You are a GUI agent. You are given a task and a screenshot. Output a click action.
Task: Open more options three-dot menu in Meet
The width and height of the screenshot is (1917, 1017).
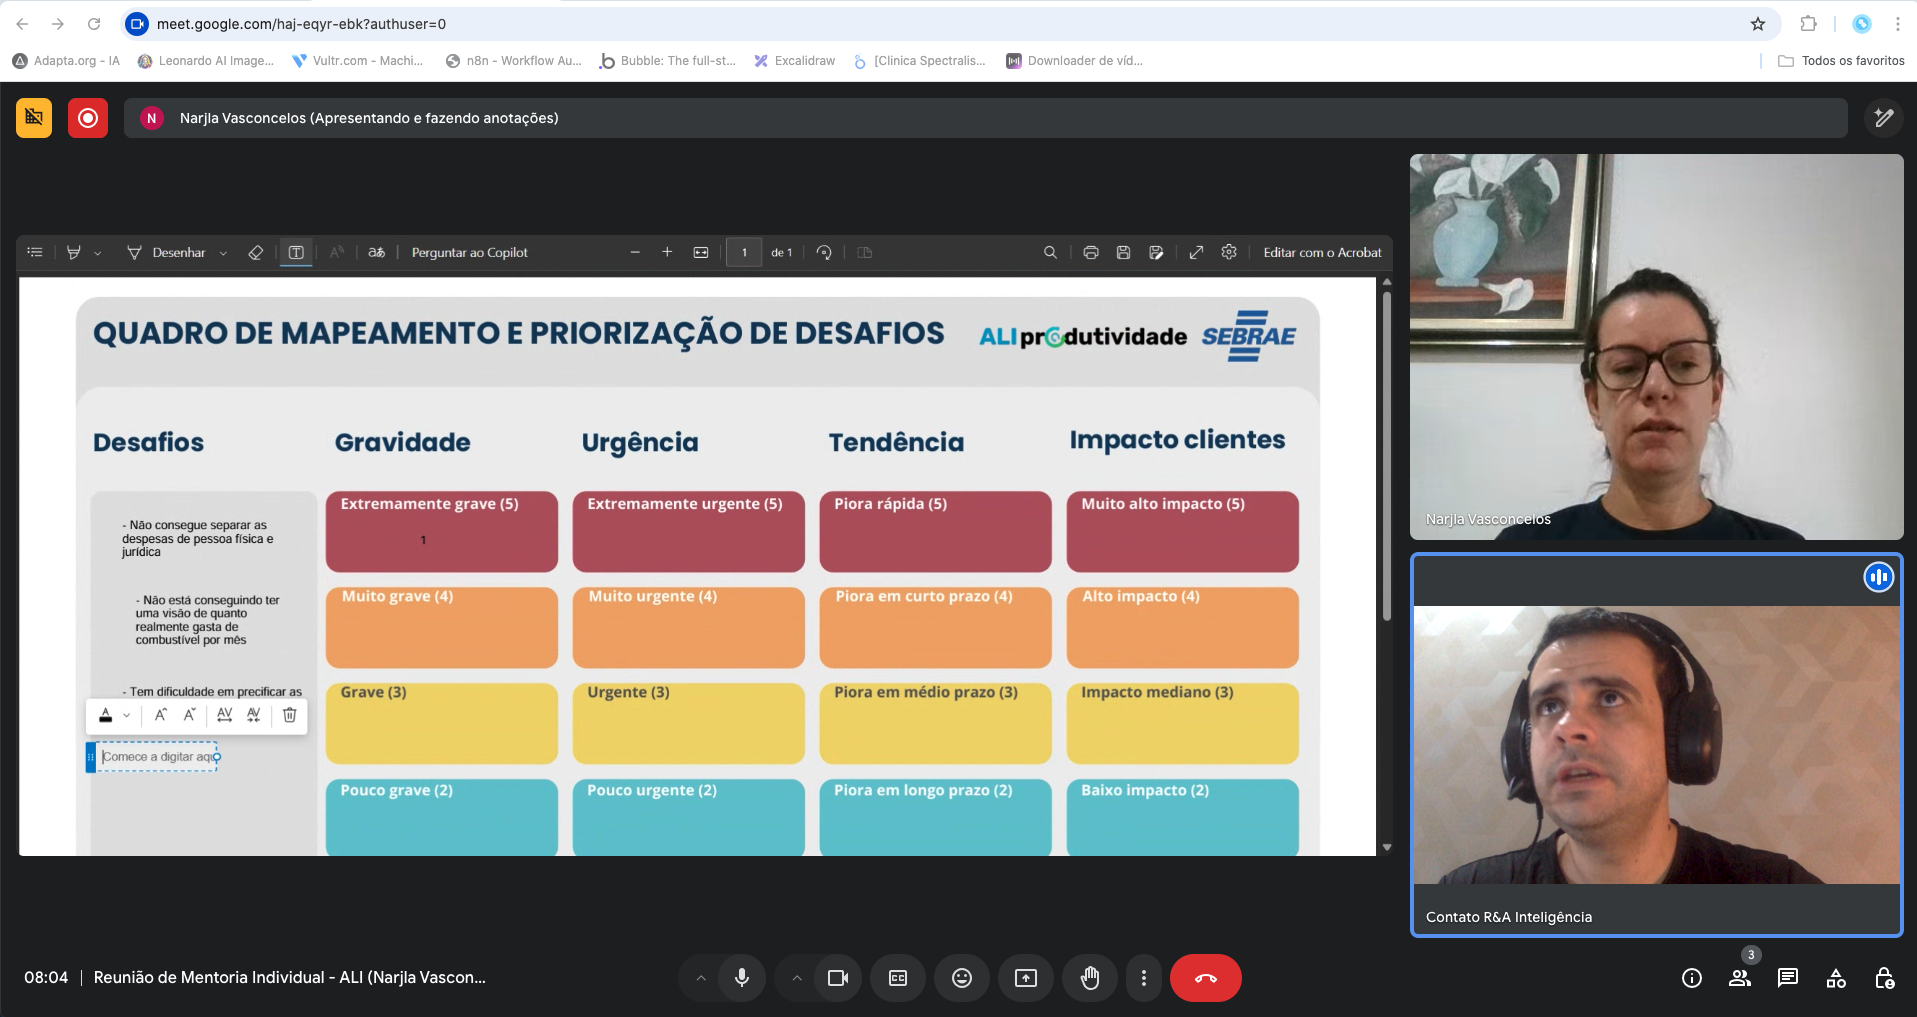pos(1144,978)
